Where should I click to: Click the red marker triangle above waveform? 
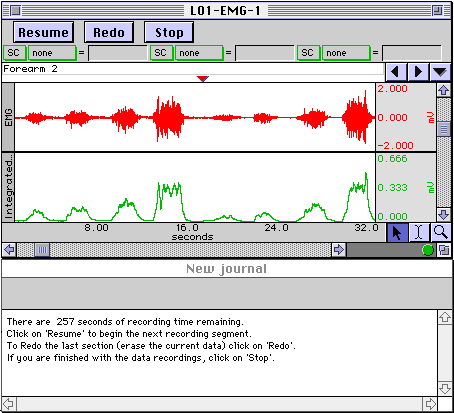pos(203,79)
